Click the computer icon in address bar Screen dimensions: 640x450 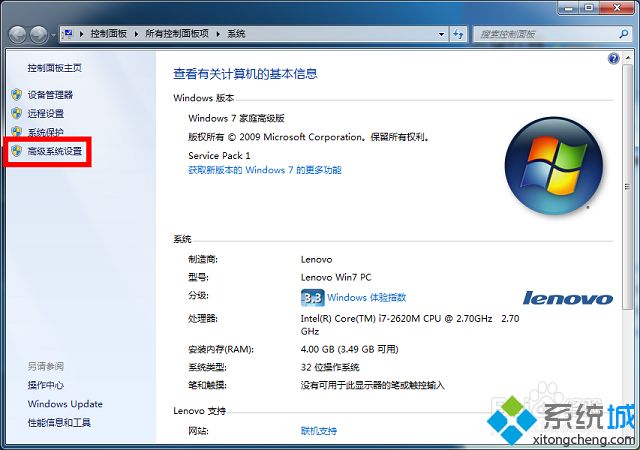[x=68, y=33]
